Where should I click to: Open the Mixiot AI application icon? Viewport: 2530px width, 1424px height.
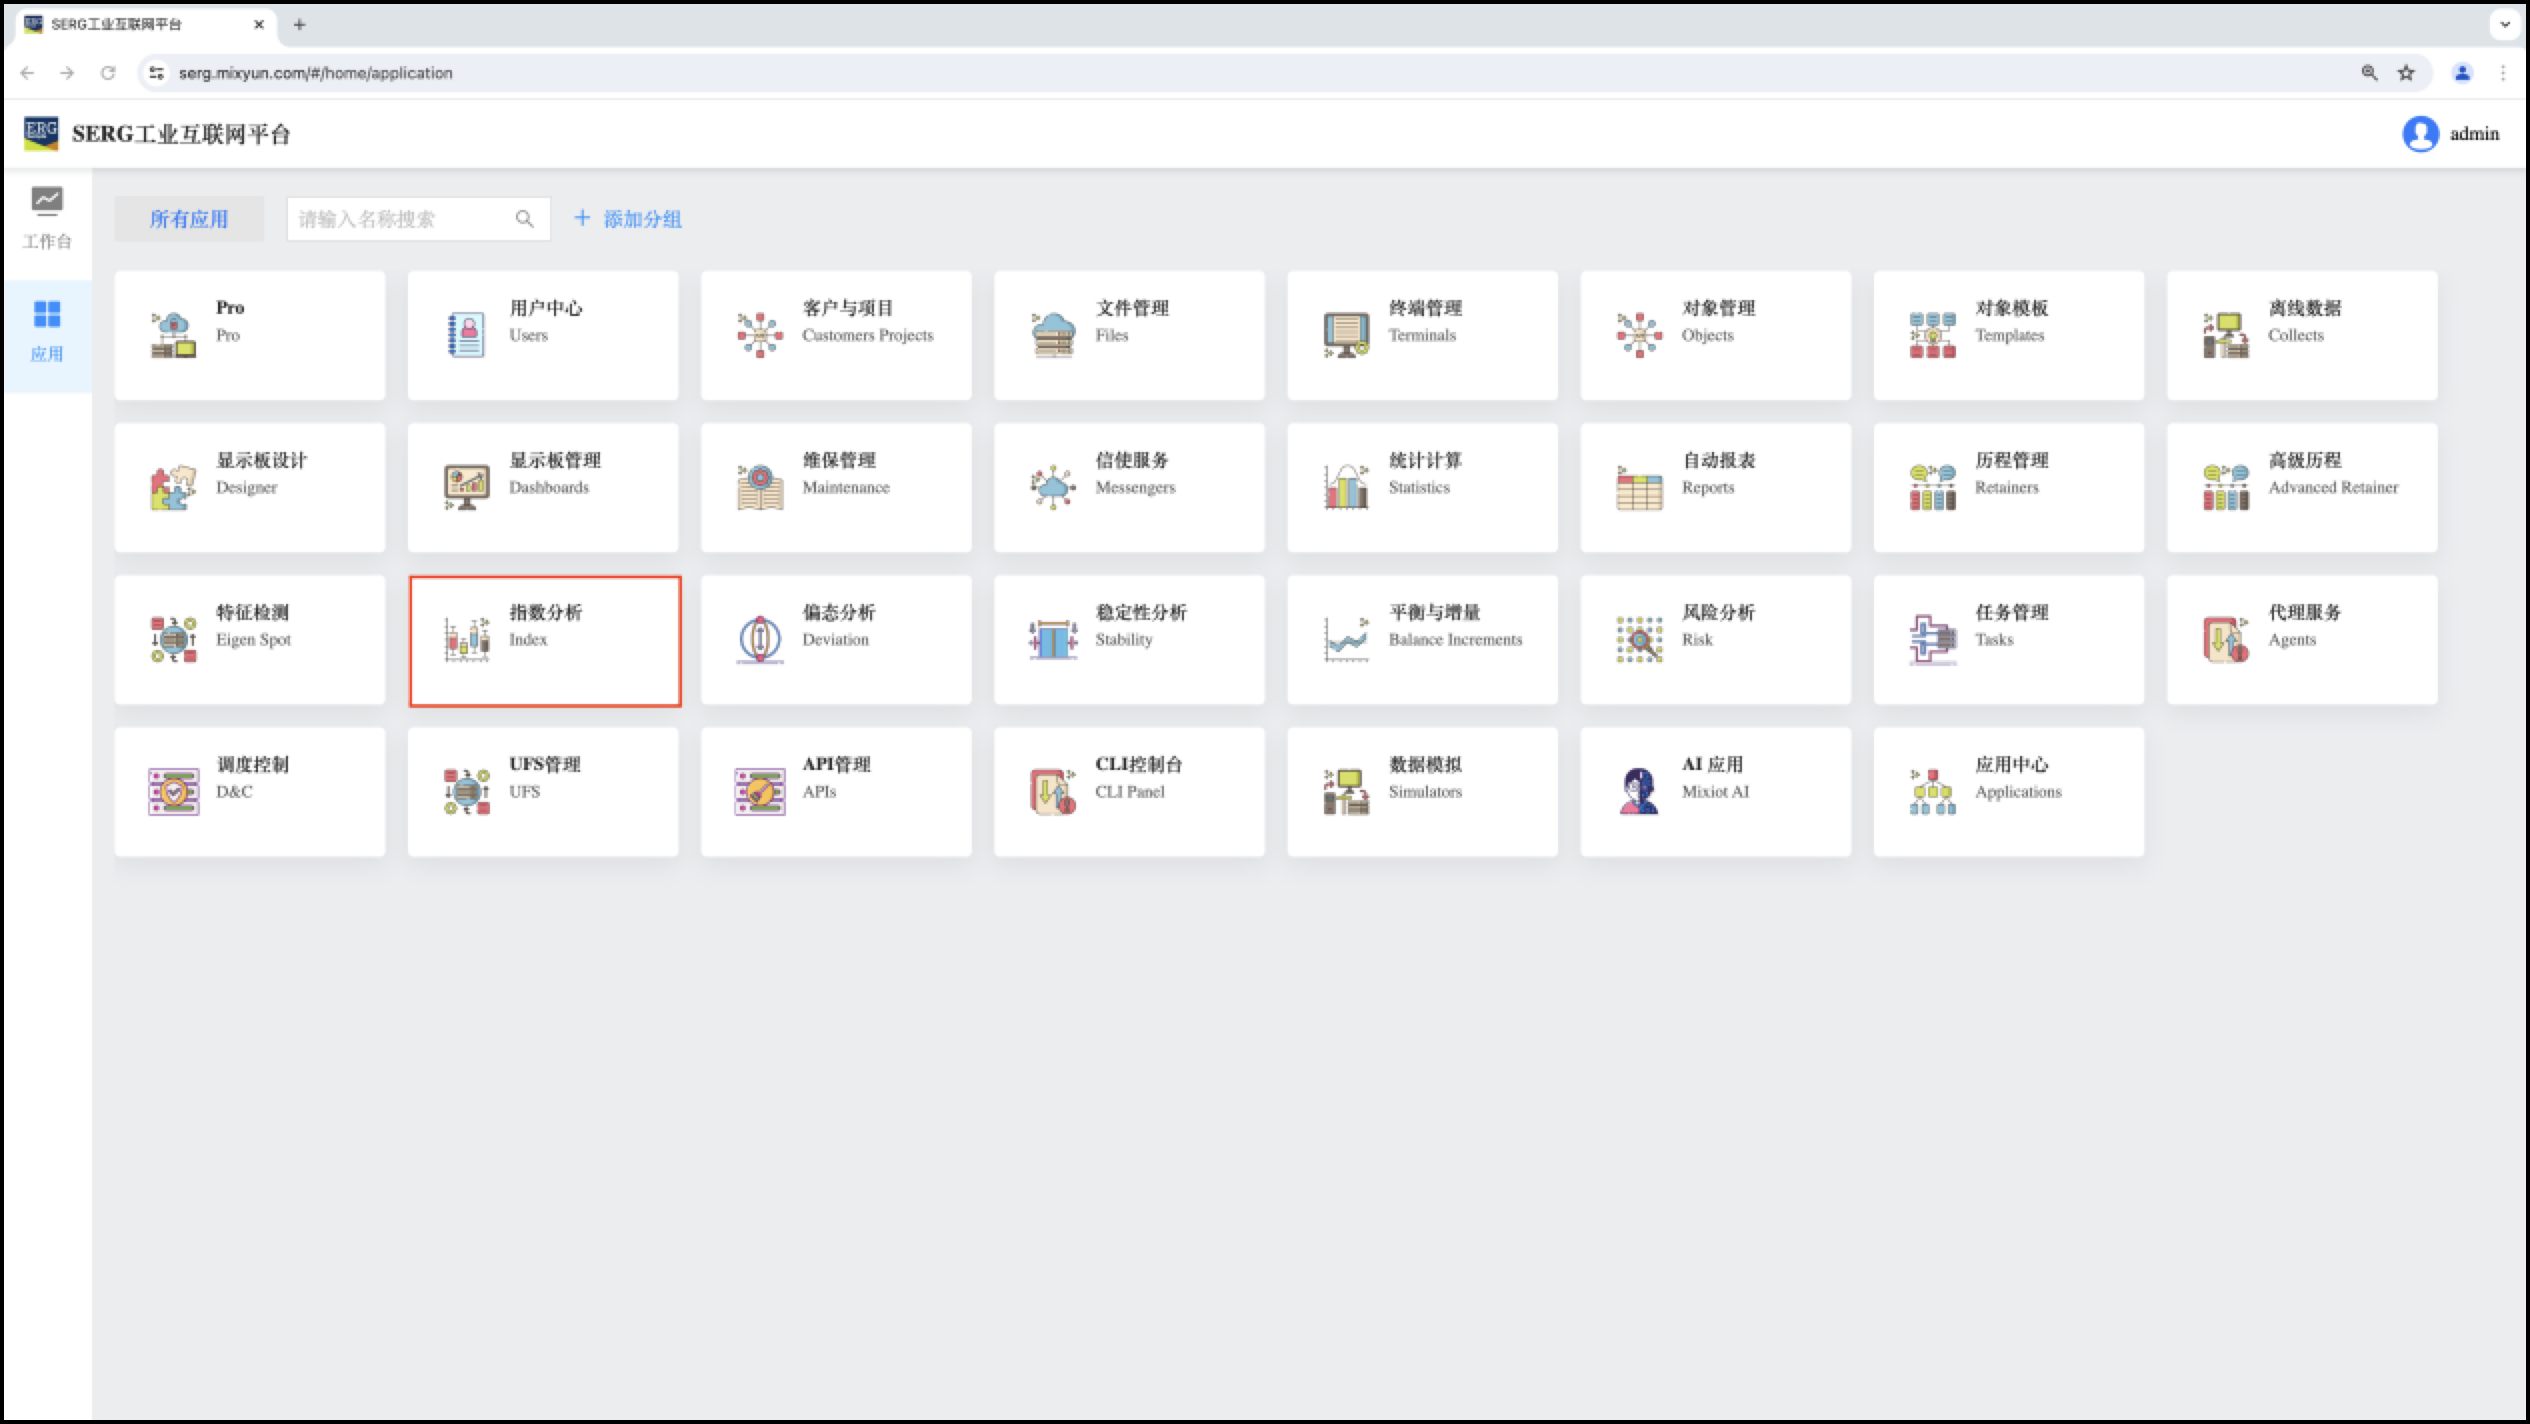pyautogui.click(x=1638, y=791)
